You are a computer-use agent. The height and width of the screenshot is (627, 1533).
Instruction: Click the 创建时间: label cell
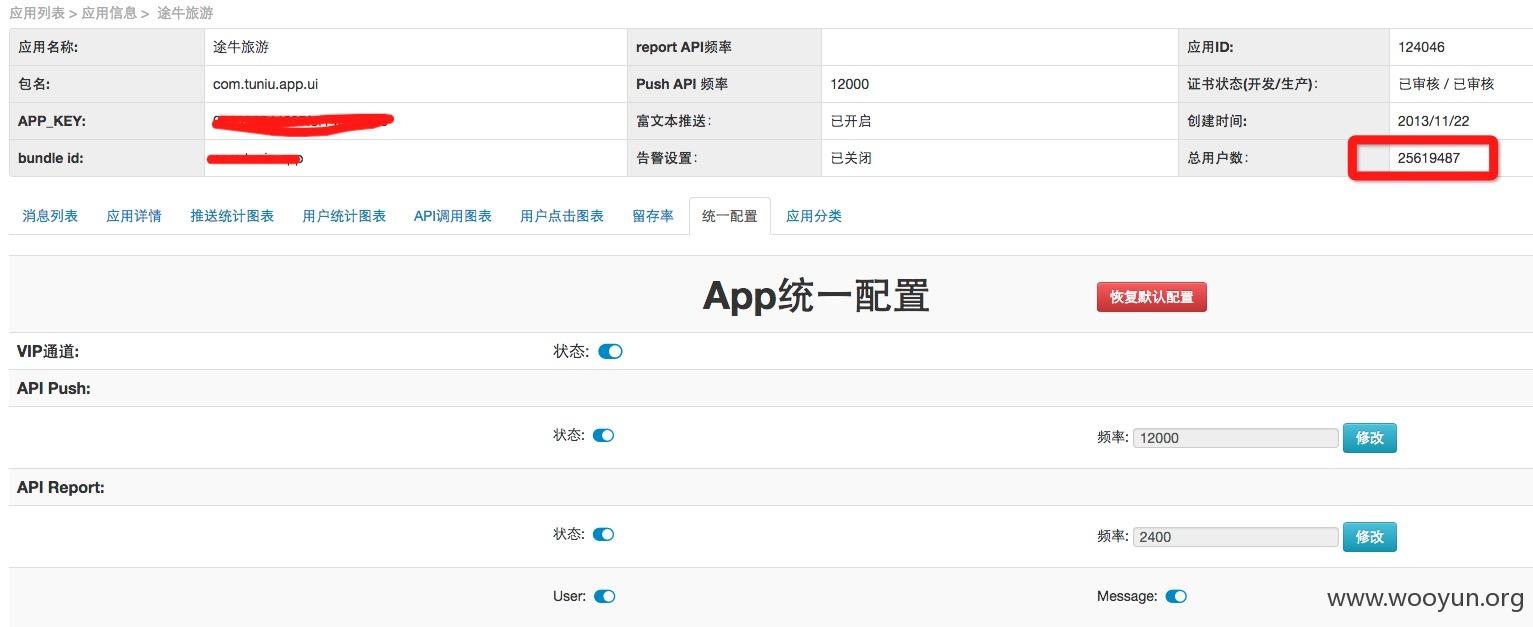pos(1283,121)
